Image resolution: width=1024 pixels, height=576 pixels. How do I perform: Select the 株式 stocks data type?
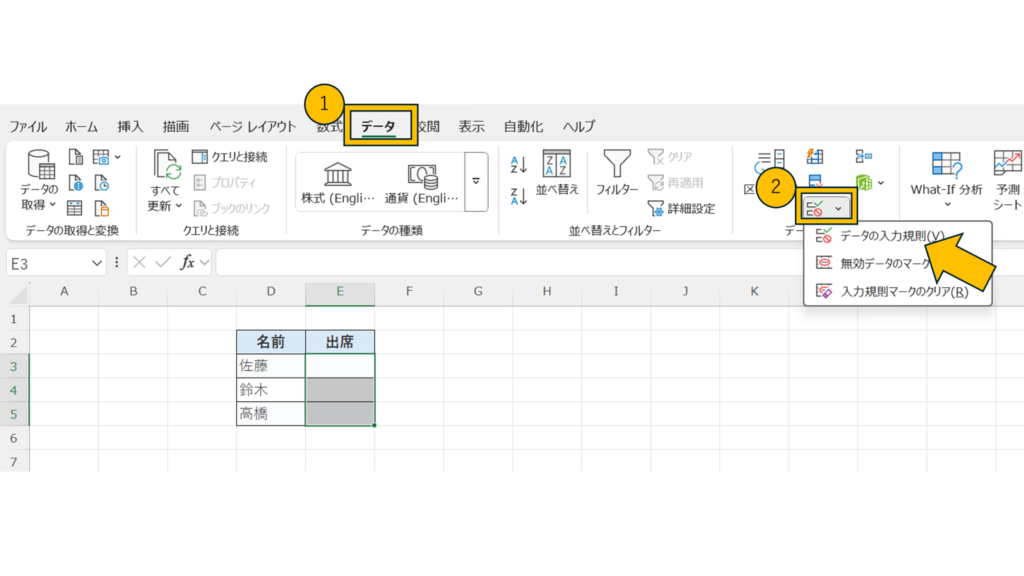(x=337, y=182)
